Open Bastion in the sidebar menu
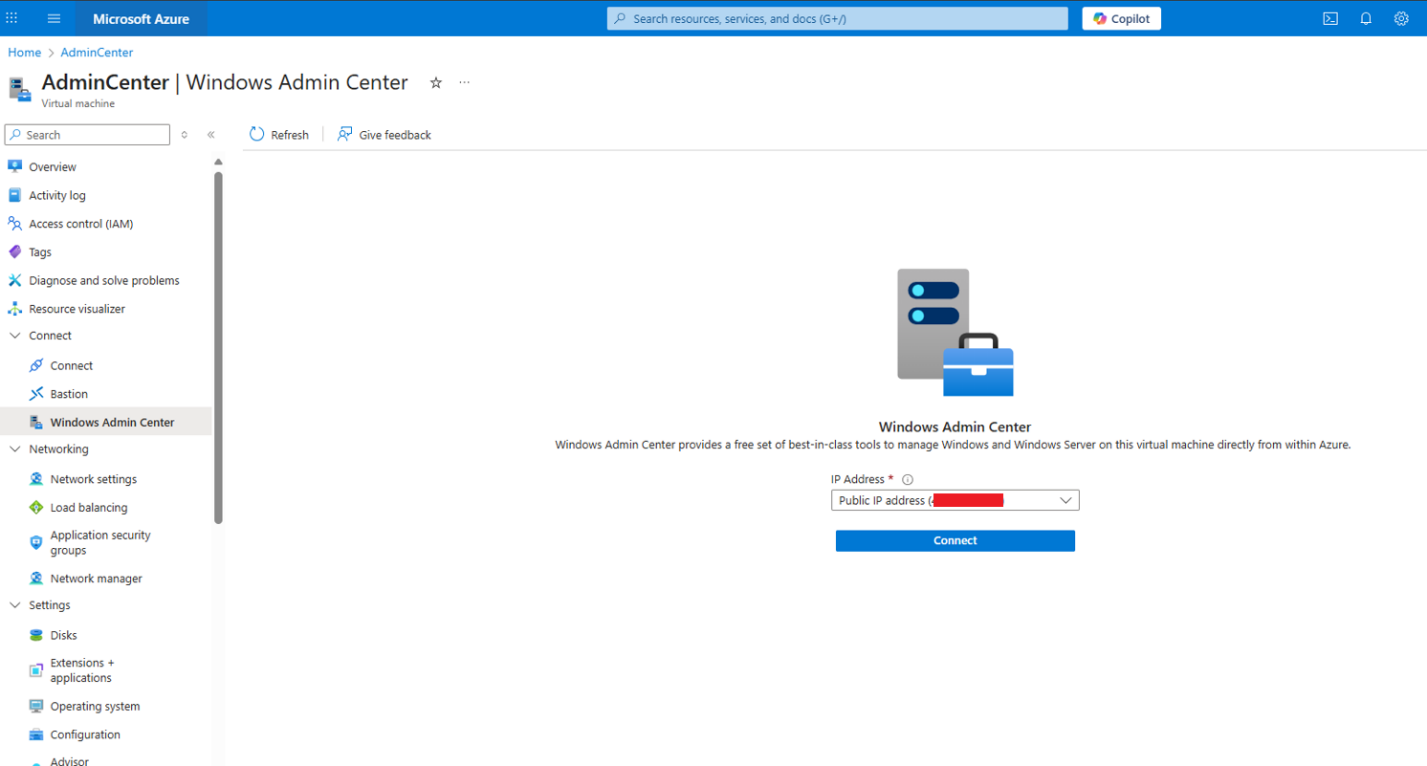This screenshot has height=766, width=1427. 69,394
